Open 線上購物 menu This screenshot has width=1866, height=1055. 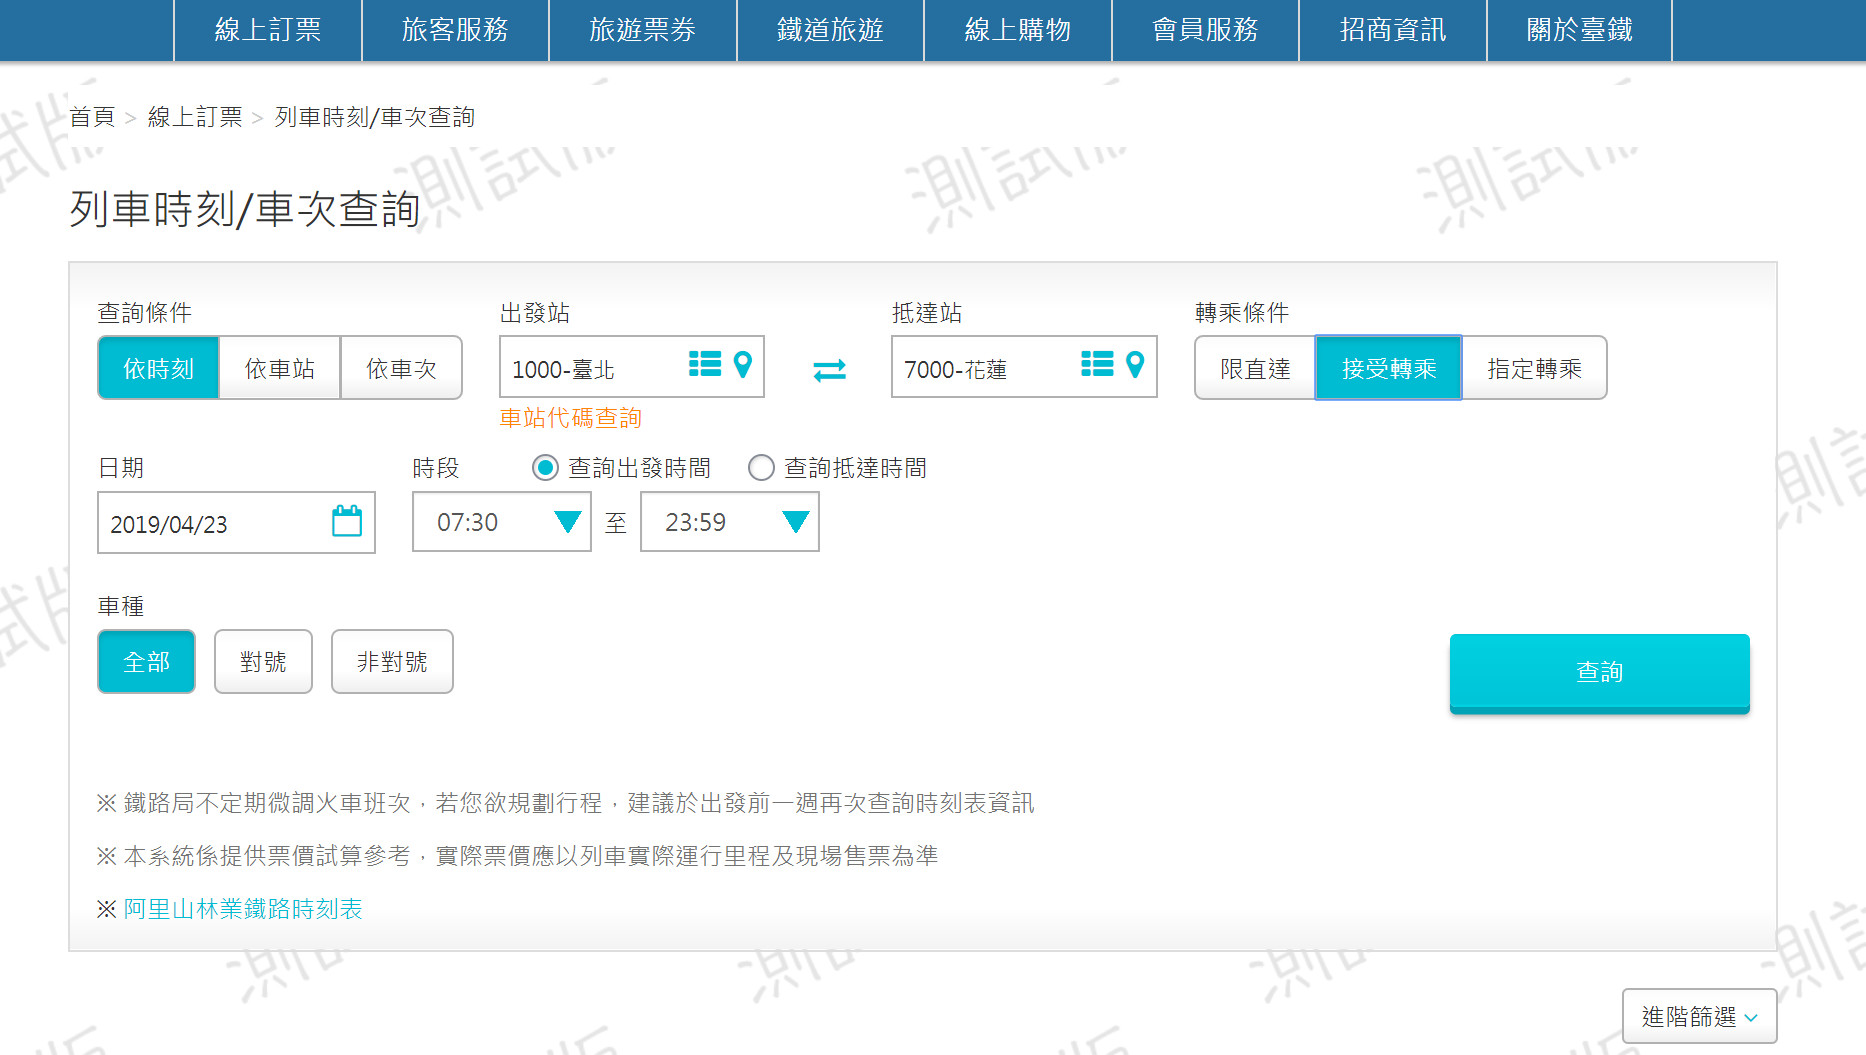(1018, 30)
